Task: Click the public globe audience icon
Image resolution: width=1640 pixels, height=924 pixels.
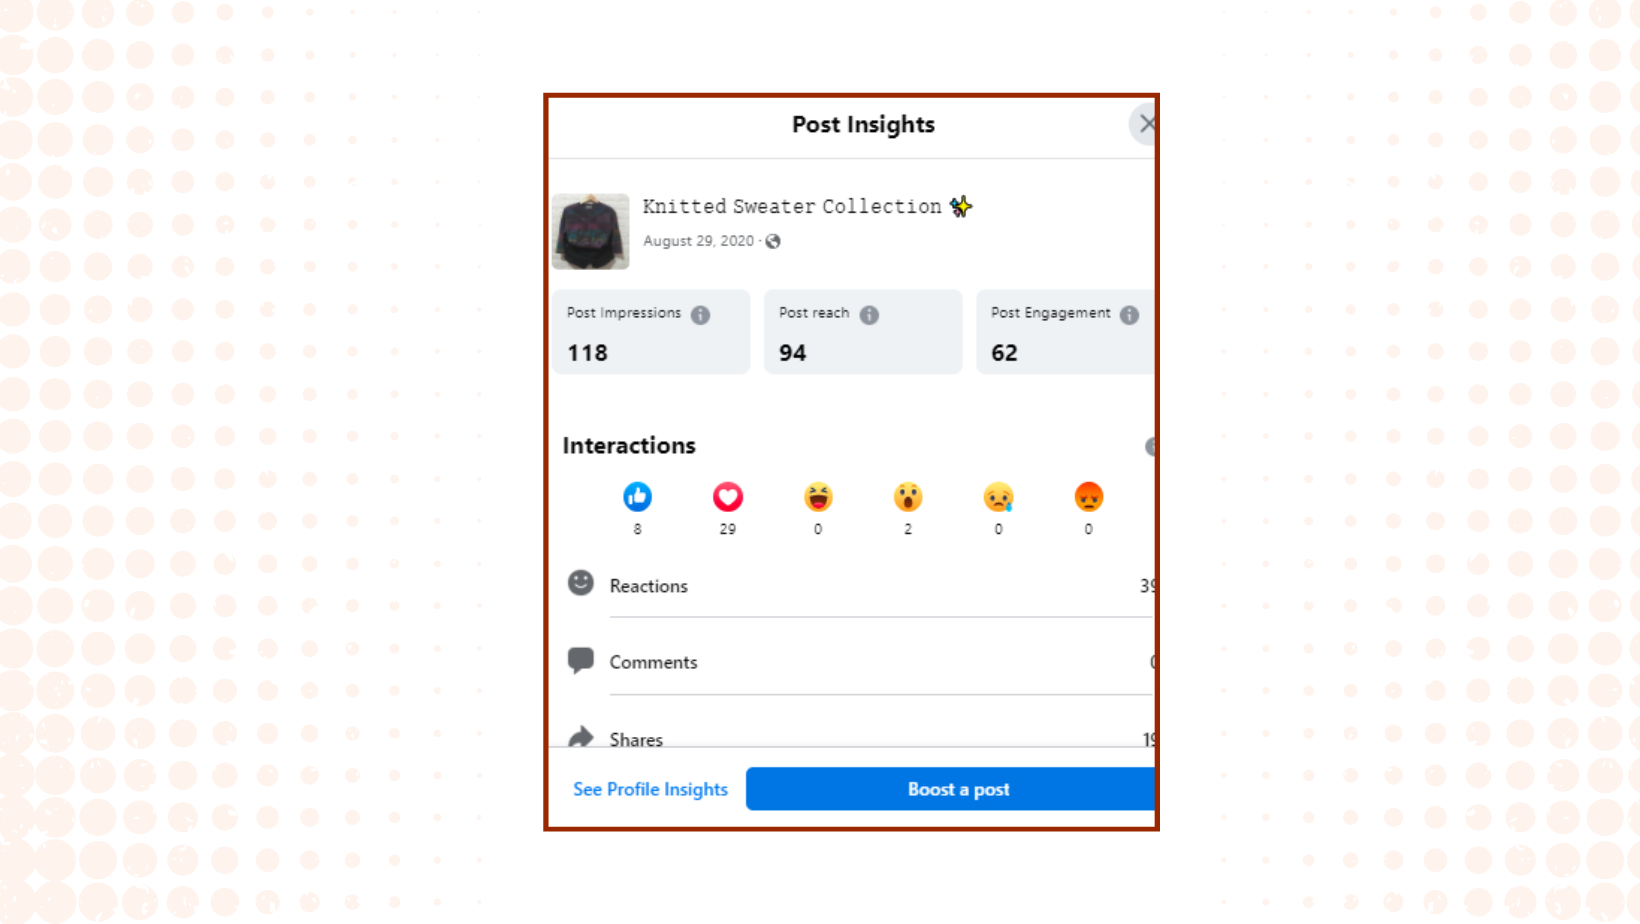Action: click(773, 241)
